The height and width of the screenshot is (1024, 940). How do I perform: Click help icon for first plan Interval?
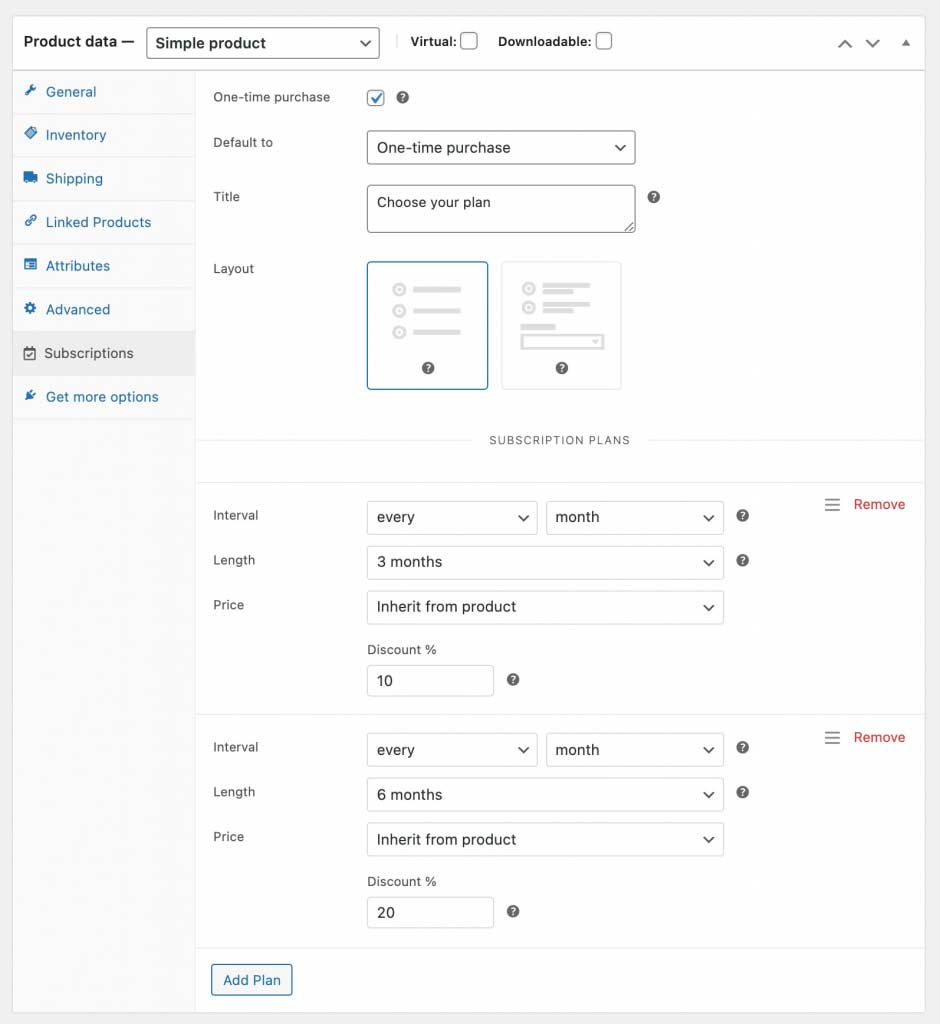point(742,515)
